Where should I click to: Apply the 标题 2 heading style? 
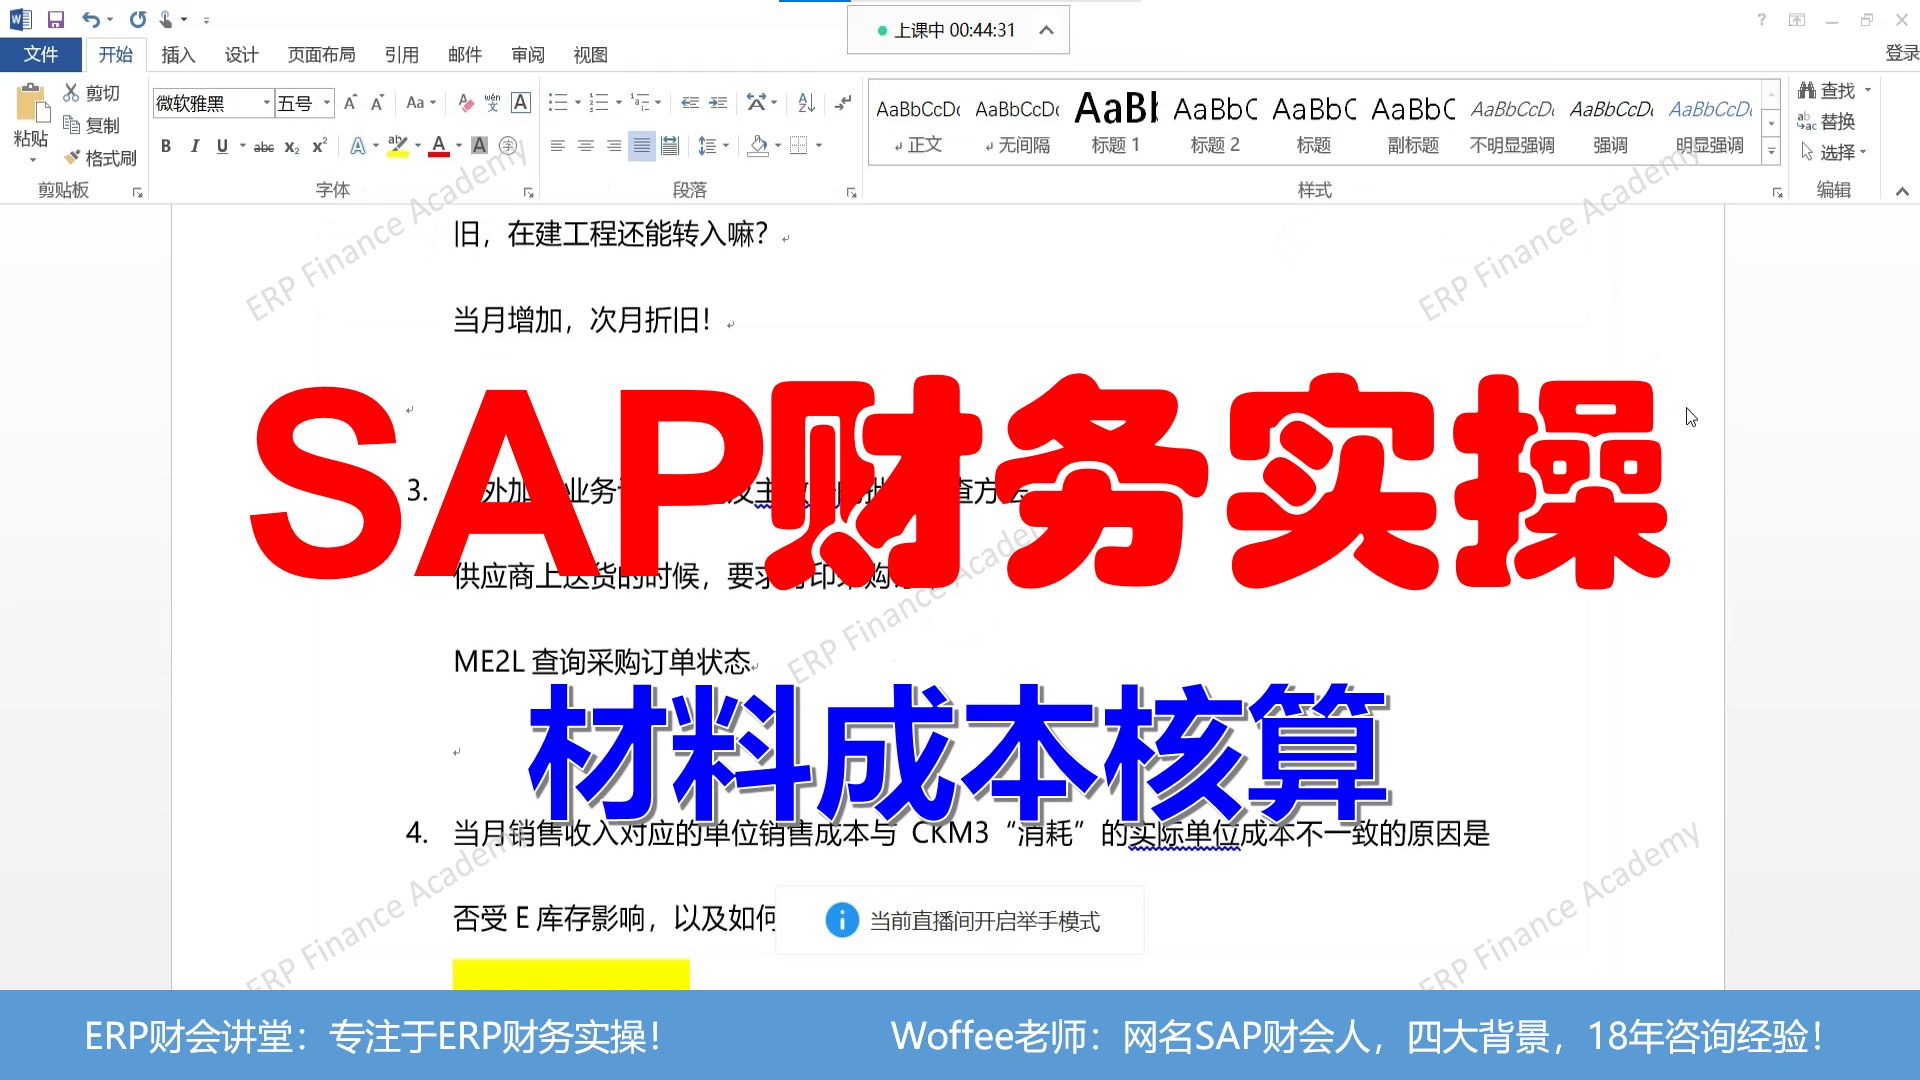1215,122
